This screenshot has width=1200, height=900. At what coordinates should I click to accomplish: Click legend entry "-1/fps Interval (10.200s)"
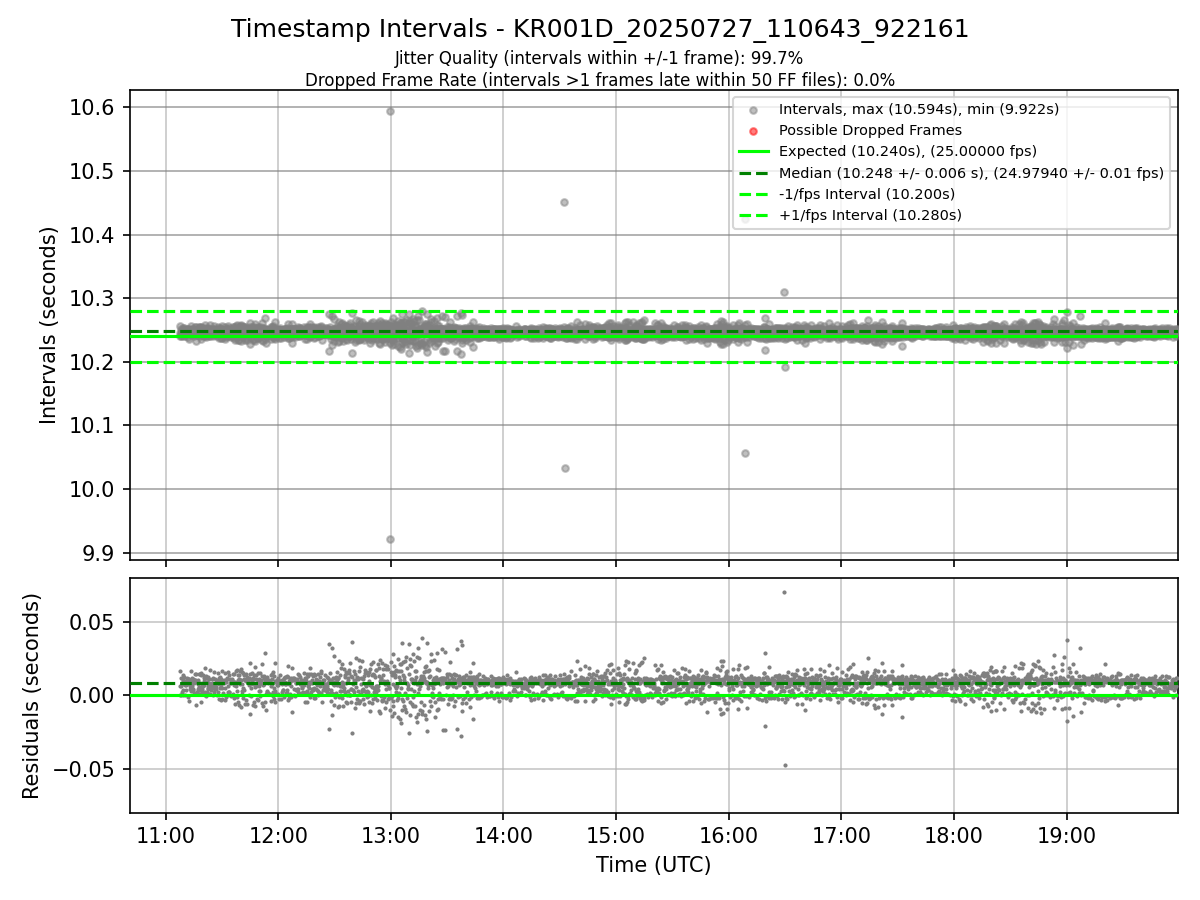[867, 194]
